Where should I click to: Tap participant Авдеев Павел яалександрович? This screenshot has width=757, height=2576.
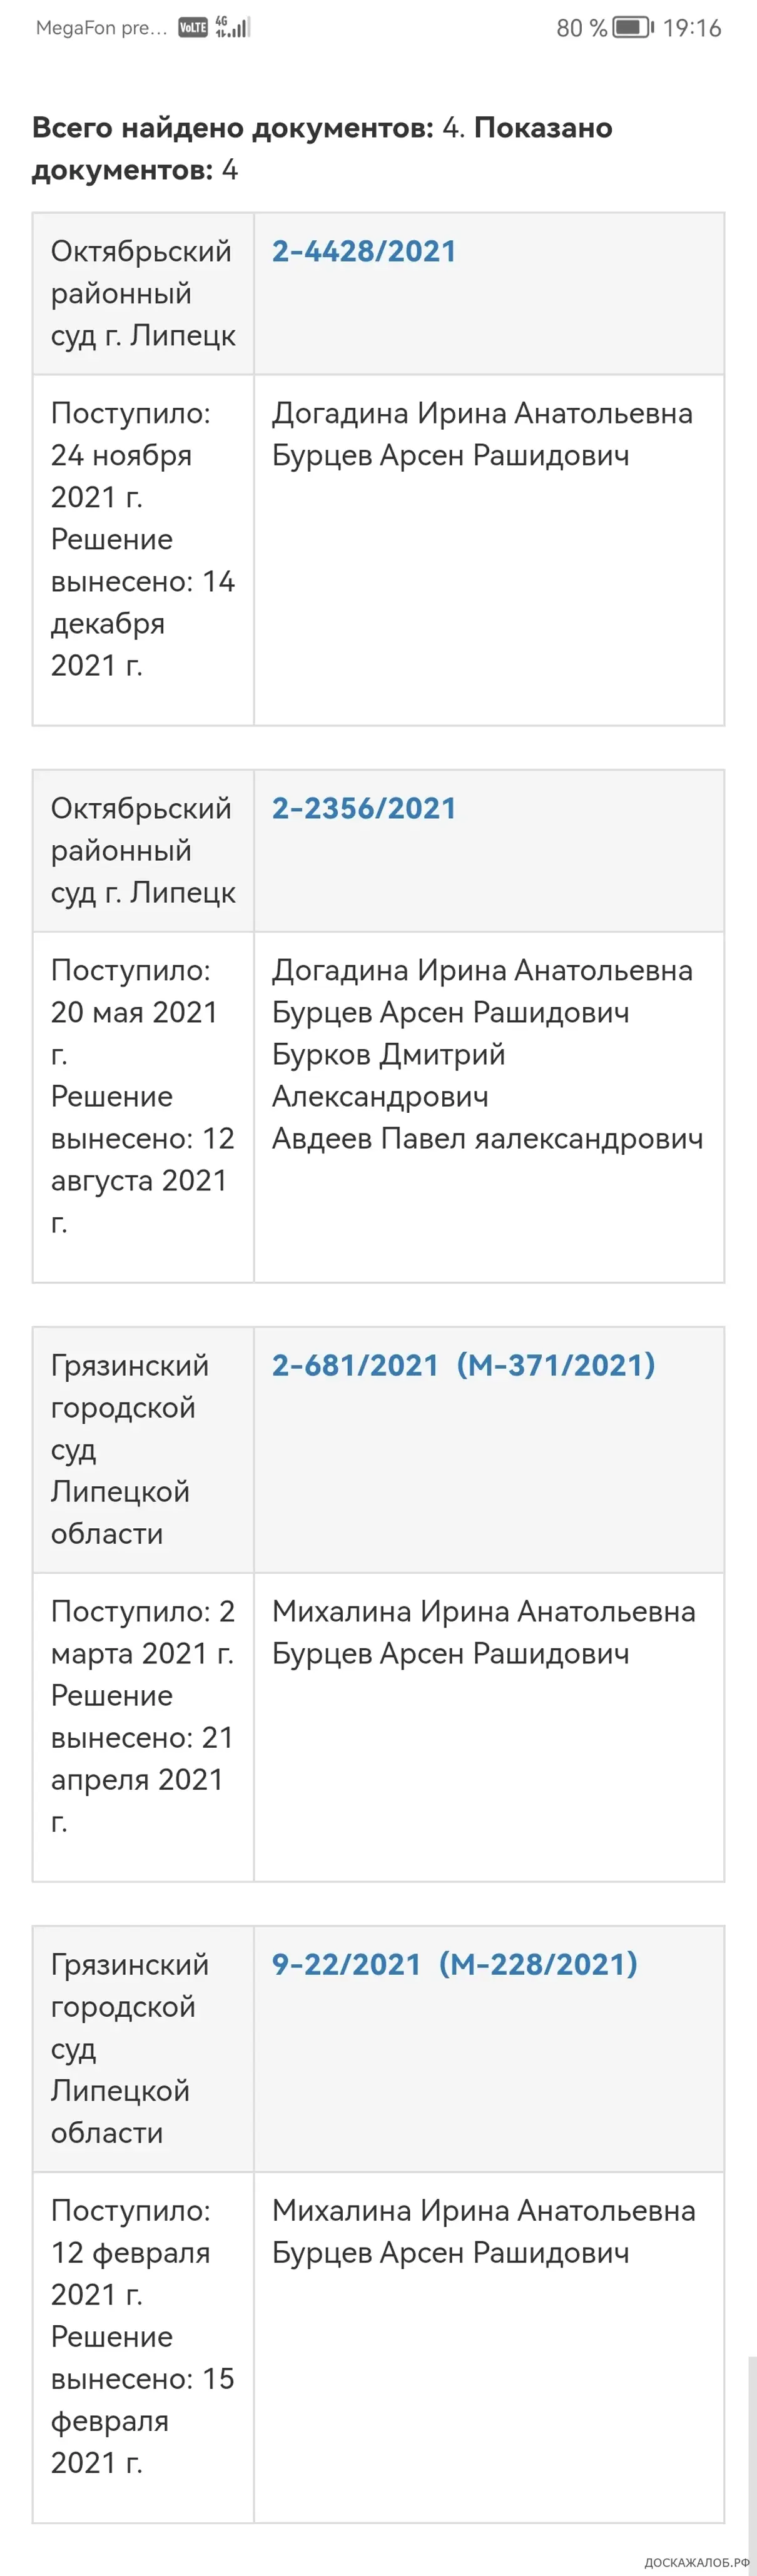(487, 1138)
